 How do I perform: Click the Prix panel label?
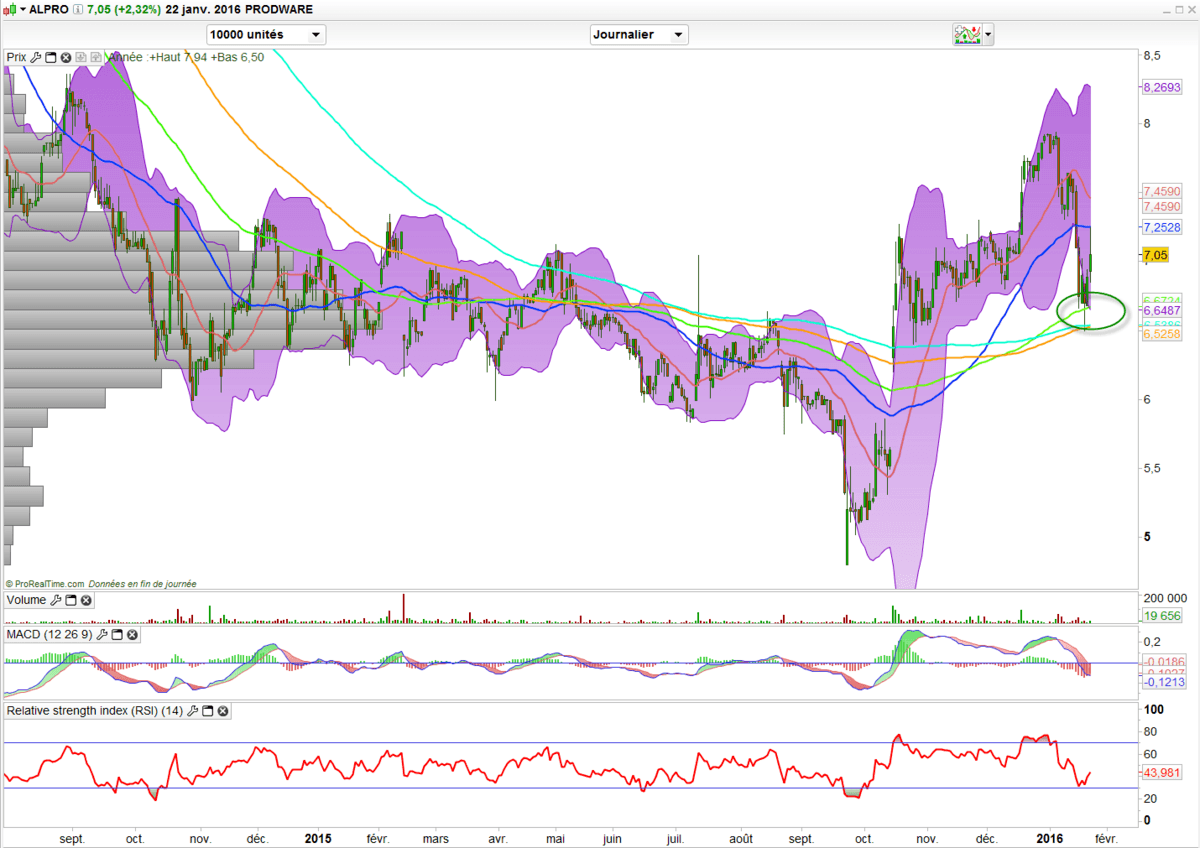tap(16, 58)
